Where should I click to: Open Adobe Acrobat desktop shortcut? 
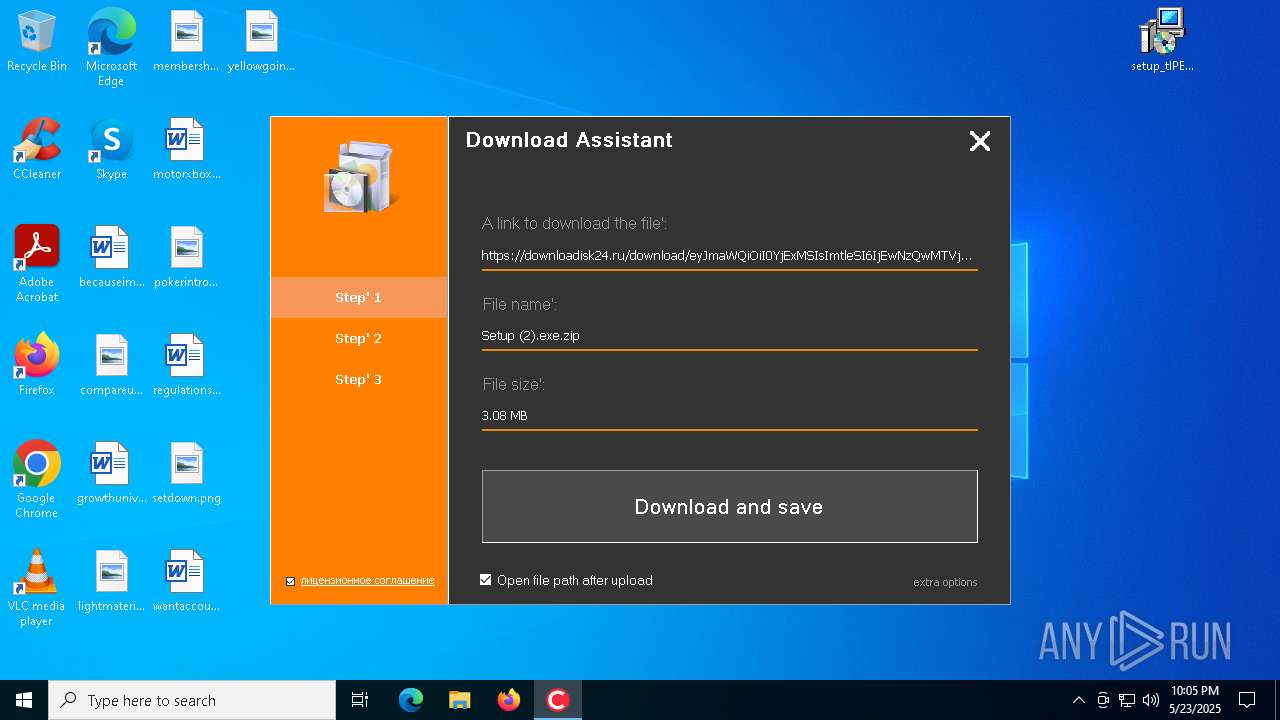click(x=37, y=263)
